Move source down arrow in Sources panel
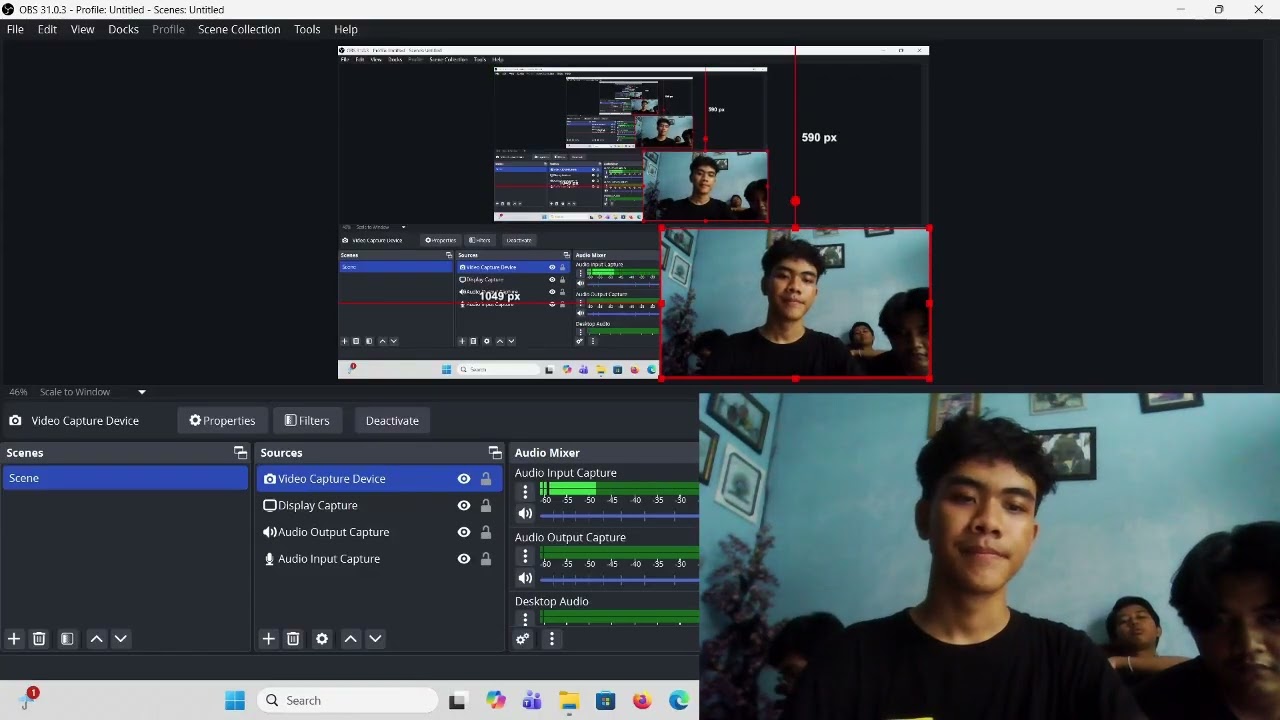The height and width of the screenshot is (720, 1280). coord(375,638)
